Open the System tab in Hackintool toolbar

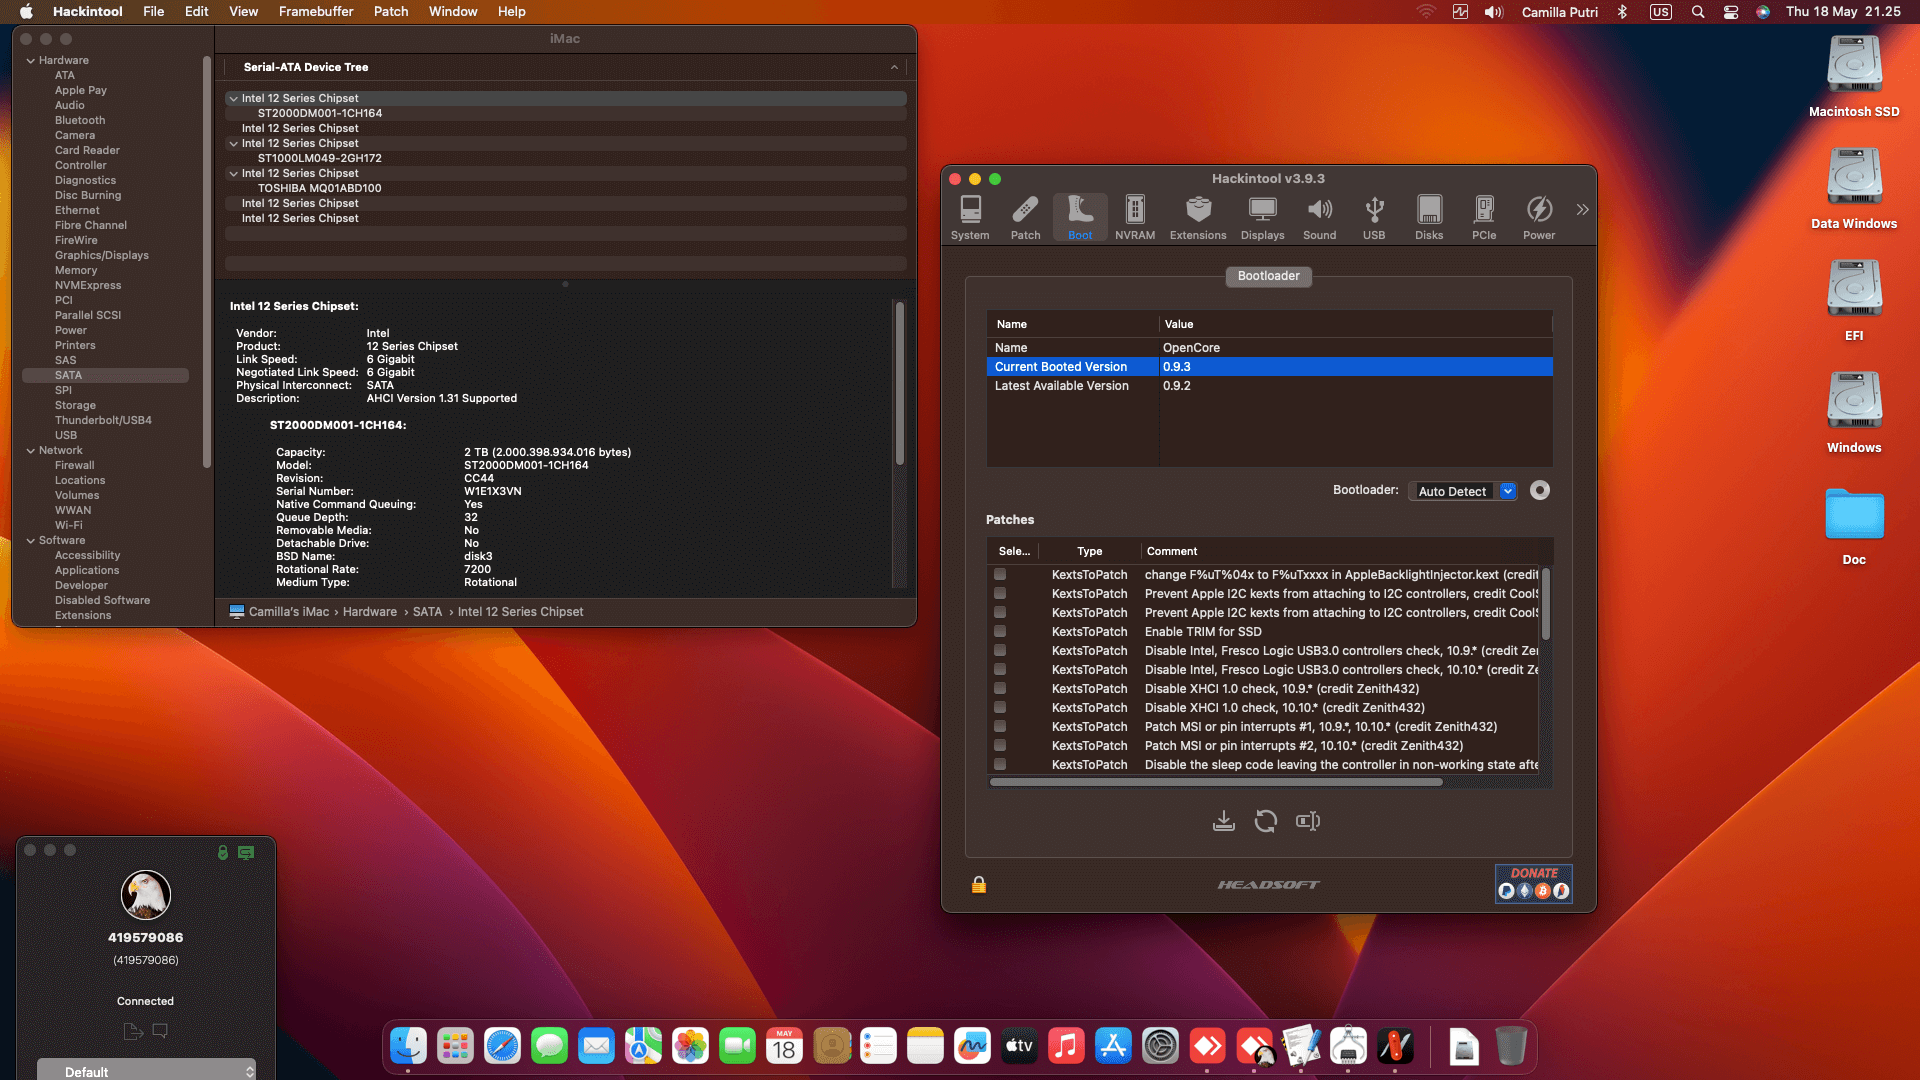(x=970, y=217)
